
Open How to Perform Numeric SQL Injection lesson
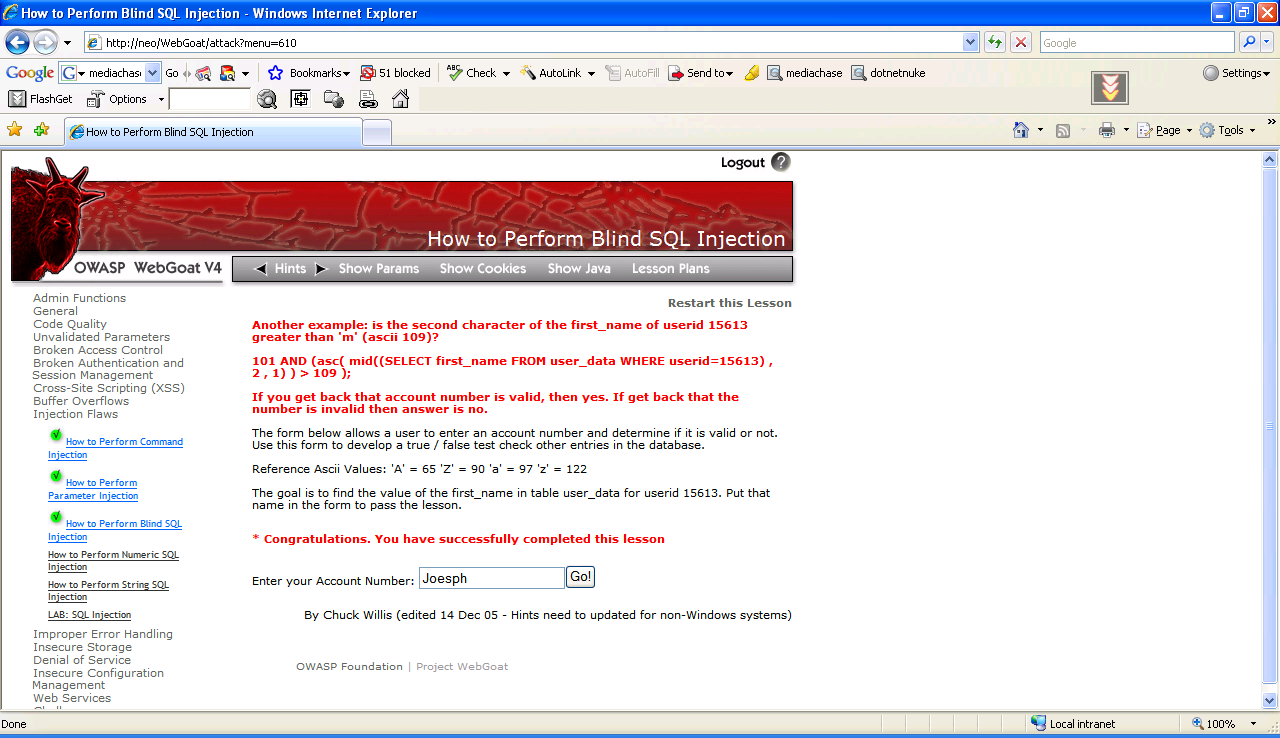point(113,561)
